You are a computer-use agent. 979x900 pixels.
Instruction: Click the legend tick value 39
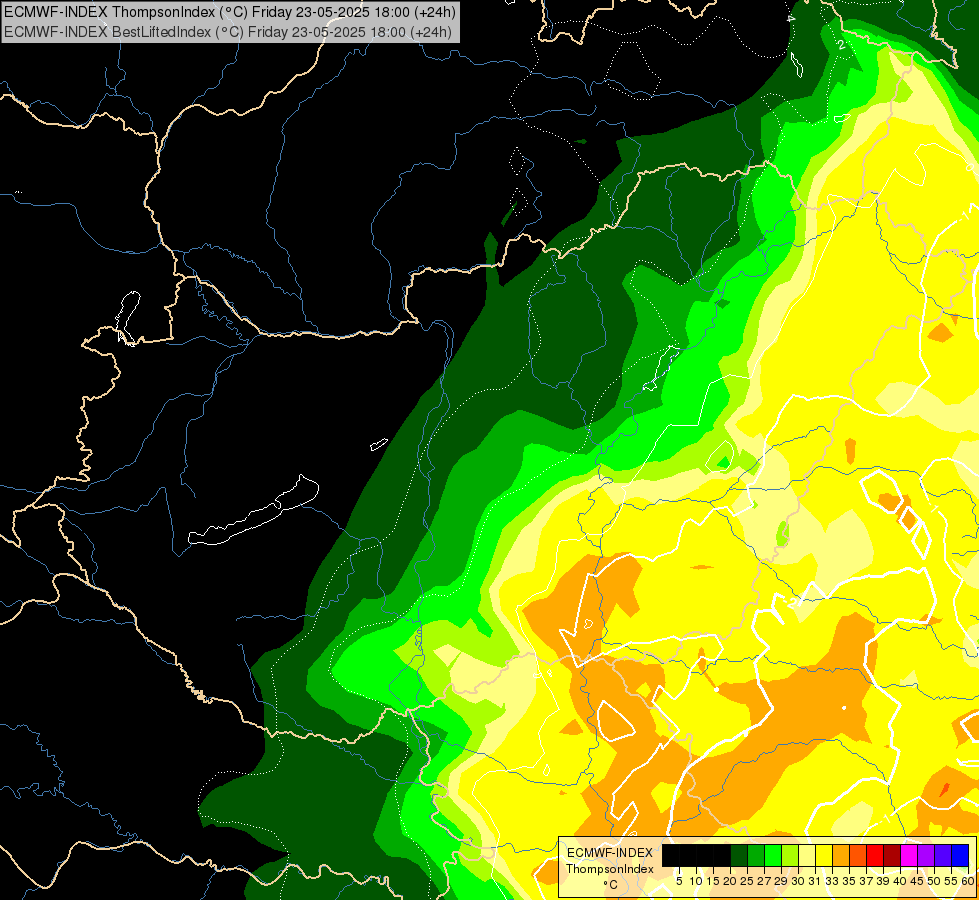883,881
